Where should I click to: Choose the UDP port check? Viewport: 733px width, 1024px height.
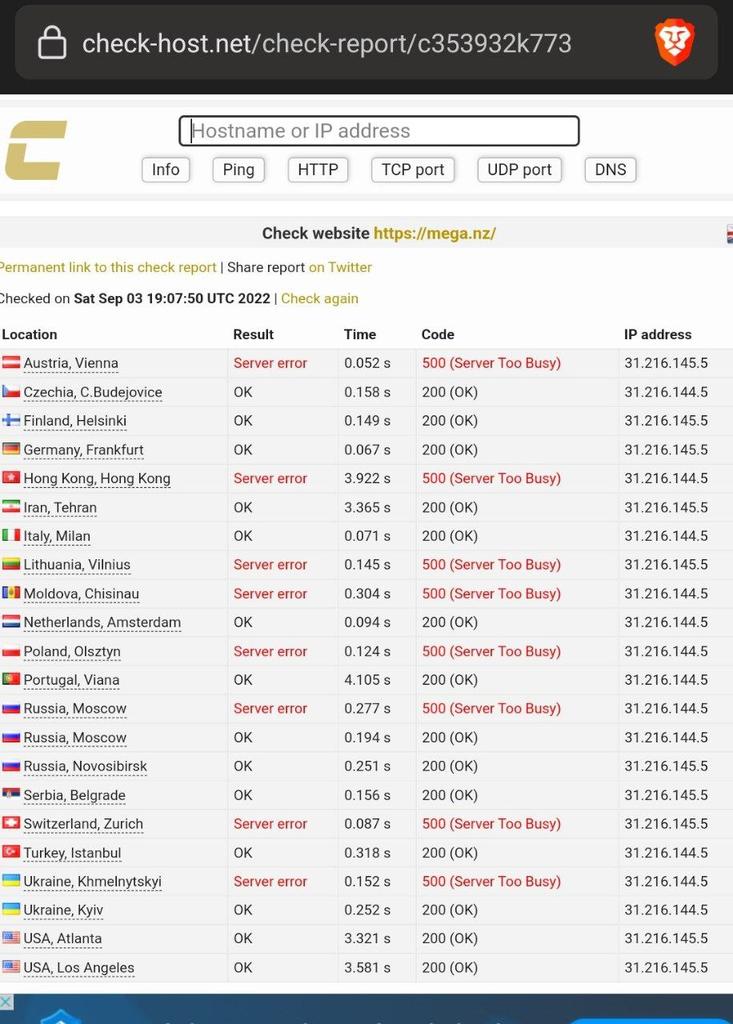519,170
